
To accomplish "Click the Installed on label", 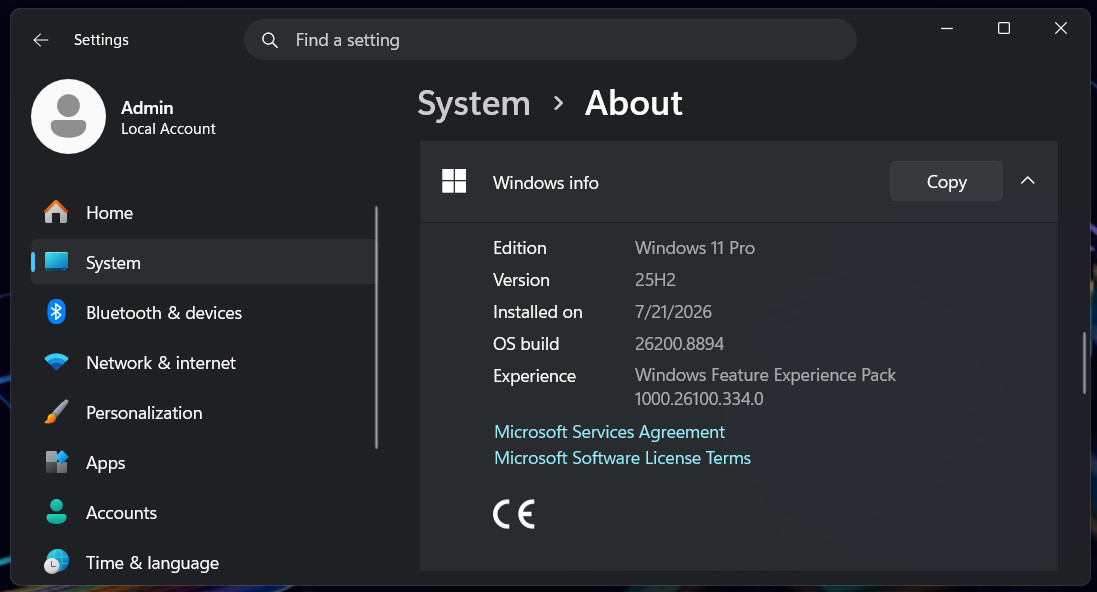I will (537, 312).
